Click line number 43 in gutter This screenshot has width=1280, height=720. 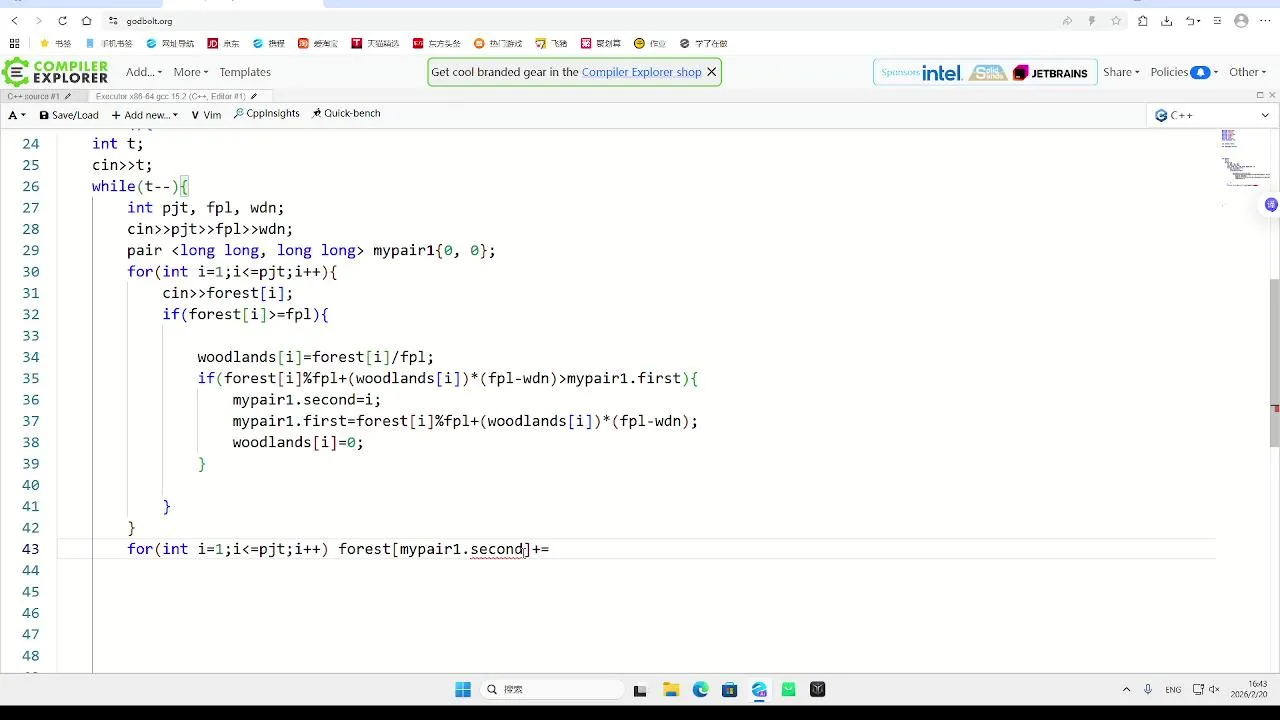click(x=30, y=549)
